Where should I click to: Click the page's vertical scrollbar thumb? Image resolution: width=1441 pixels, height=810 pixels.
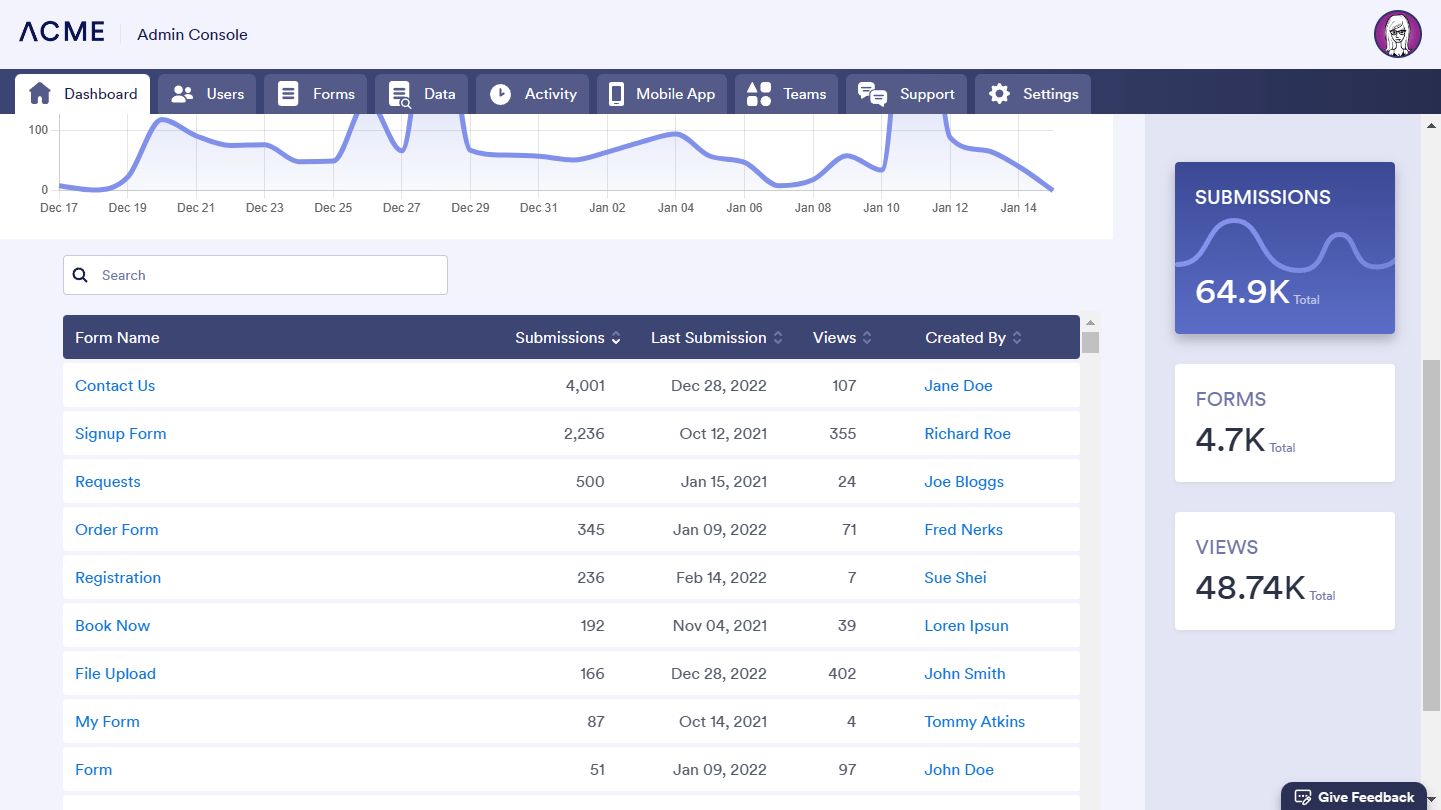tap(1431, 535)
